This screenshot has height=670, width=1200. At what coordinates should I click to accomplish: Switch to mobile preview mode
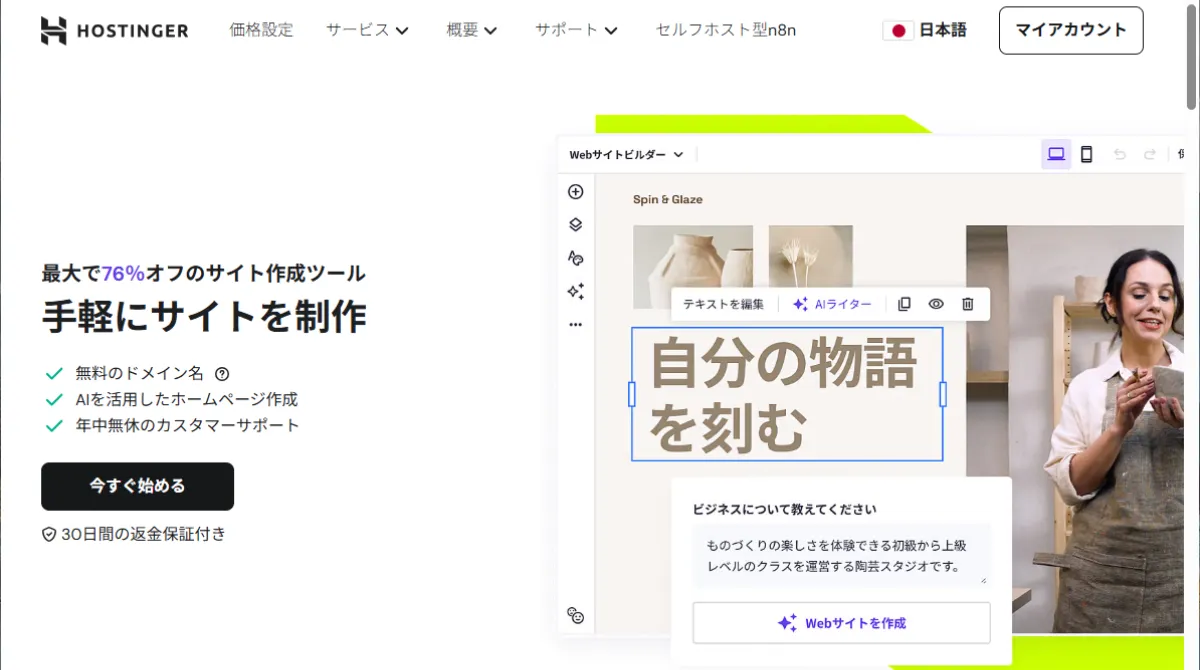pos(1087,154)
